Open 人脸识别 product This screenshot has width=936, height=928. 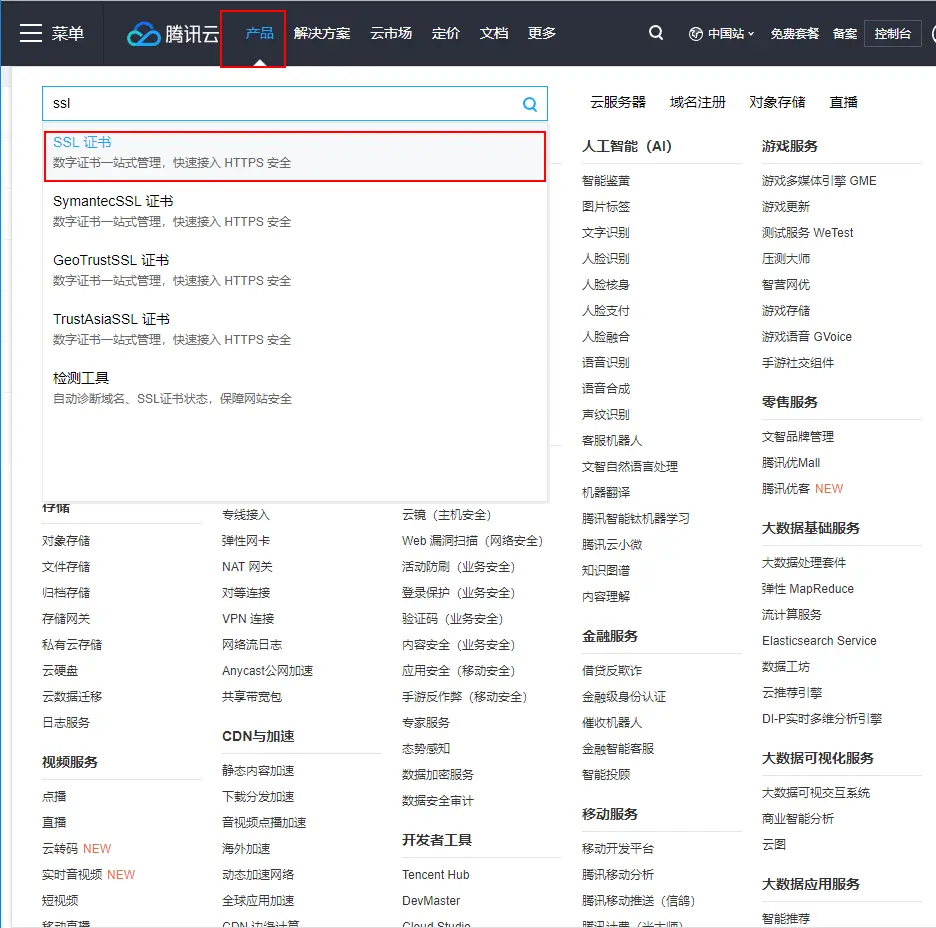click(606, 259)
